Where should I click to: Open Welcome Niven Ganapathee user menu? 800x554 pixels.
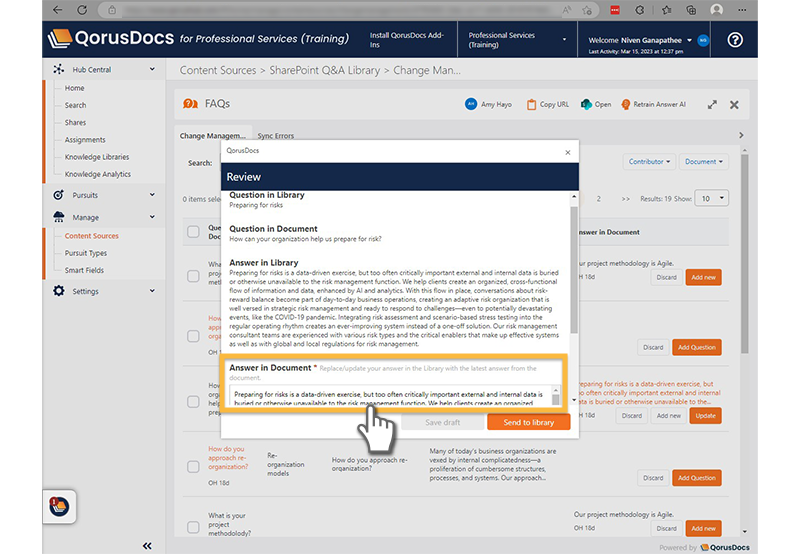[640, 40]
